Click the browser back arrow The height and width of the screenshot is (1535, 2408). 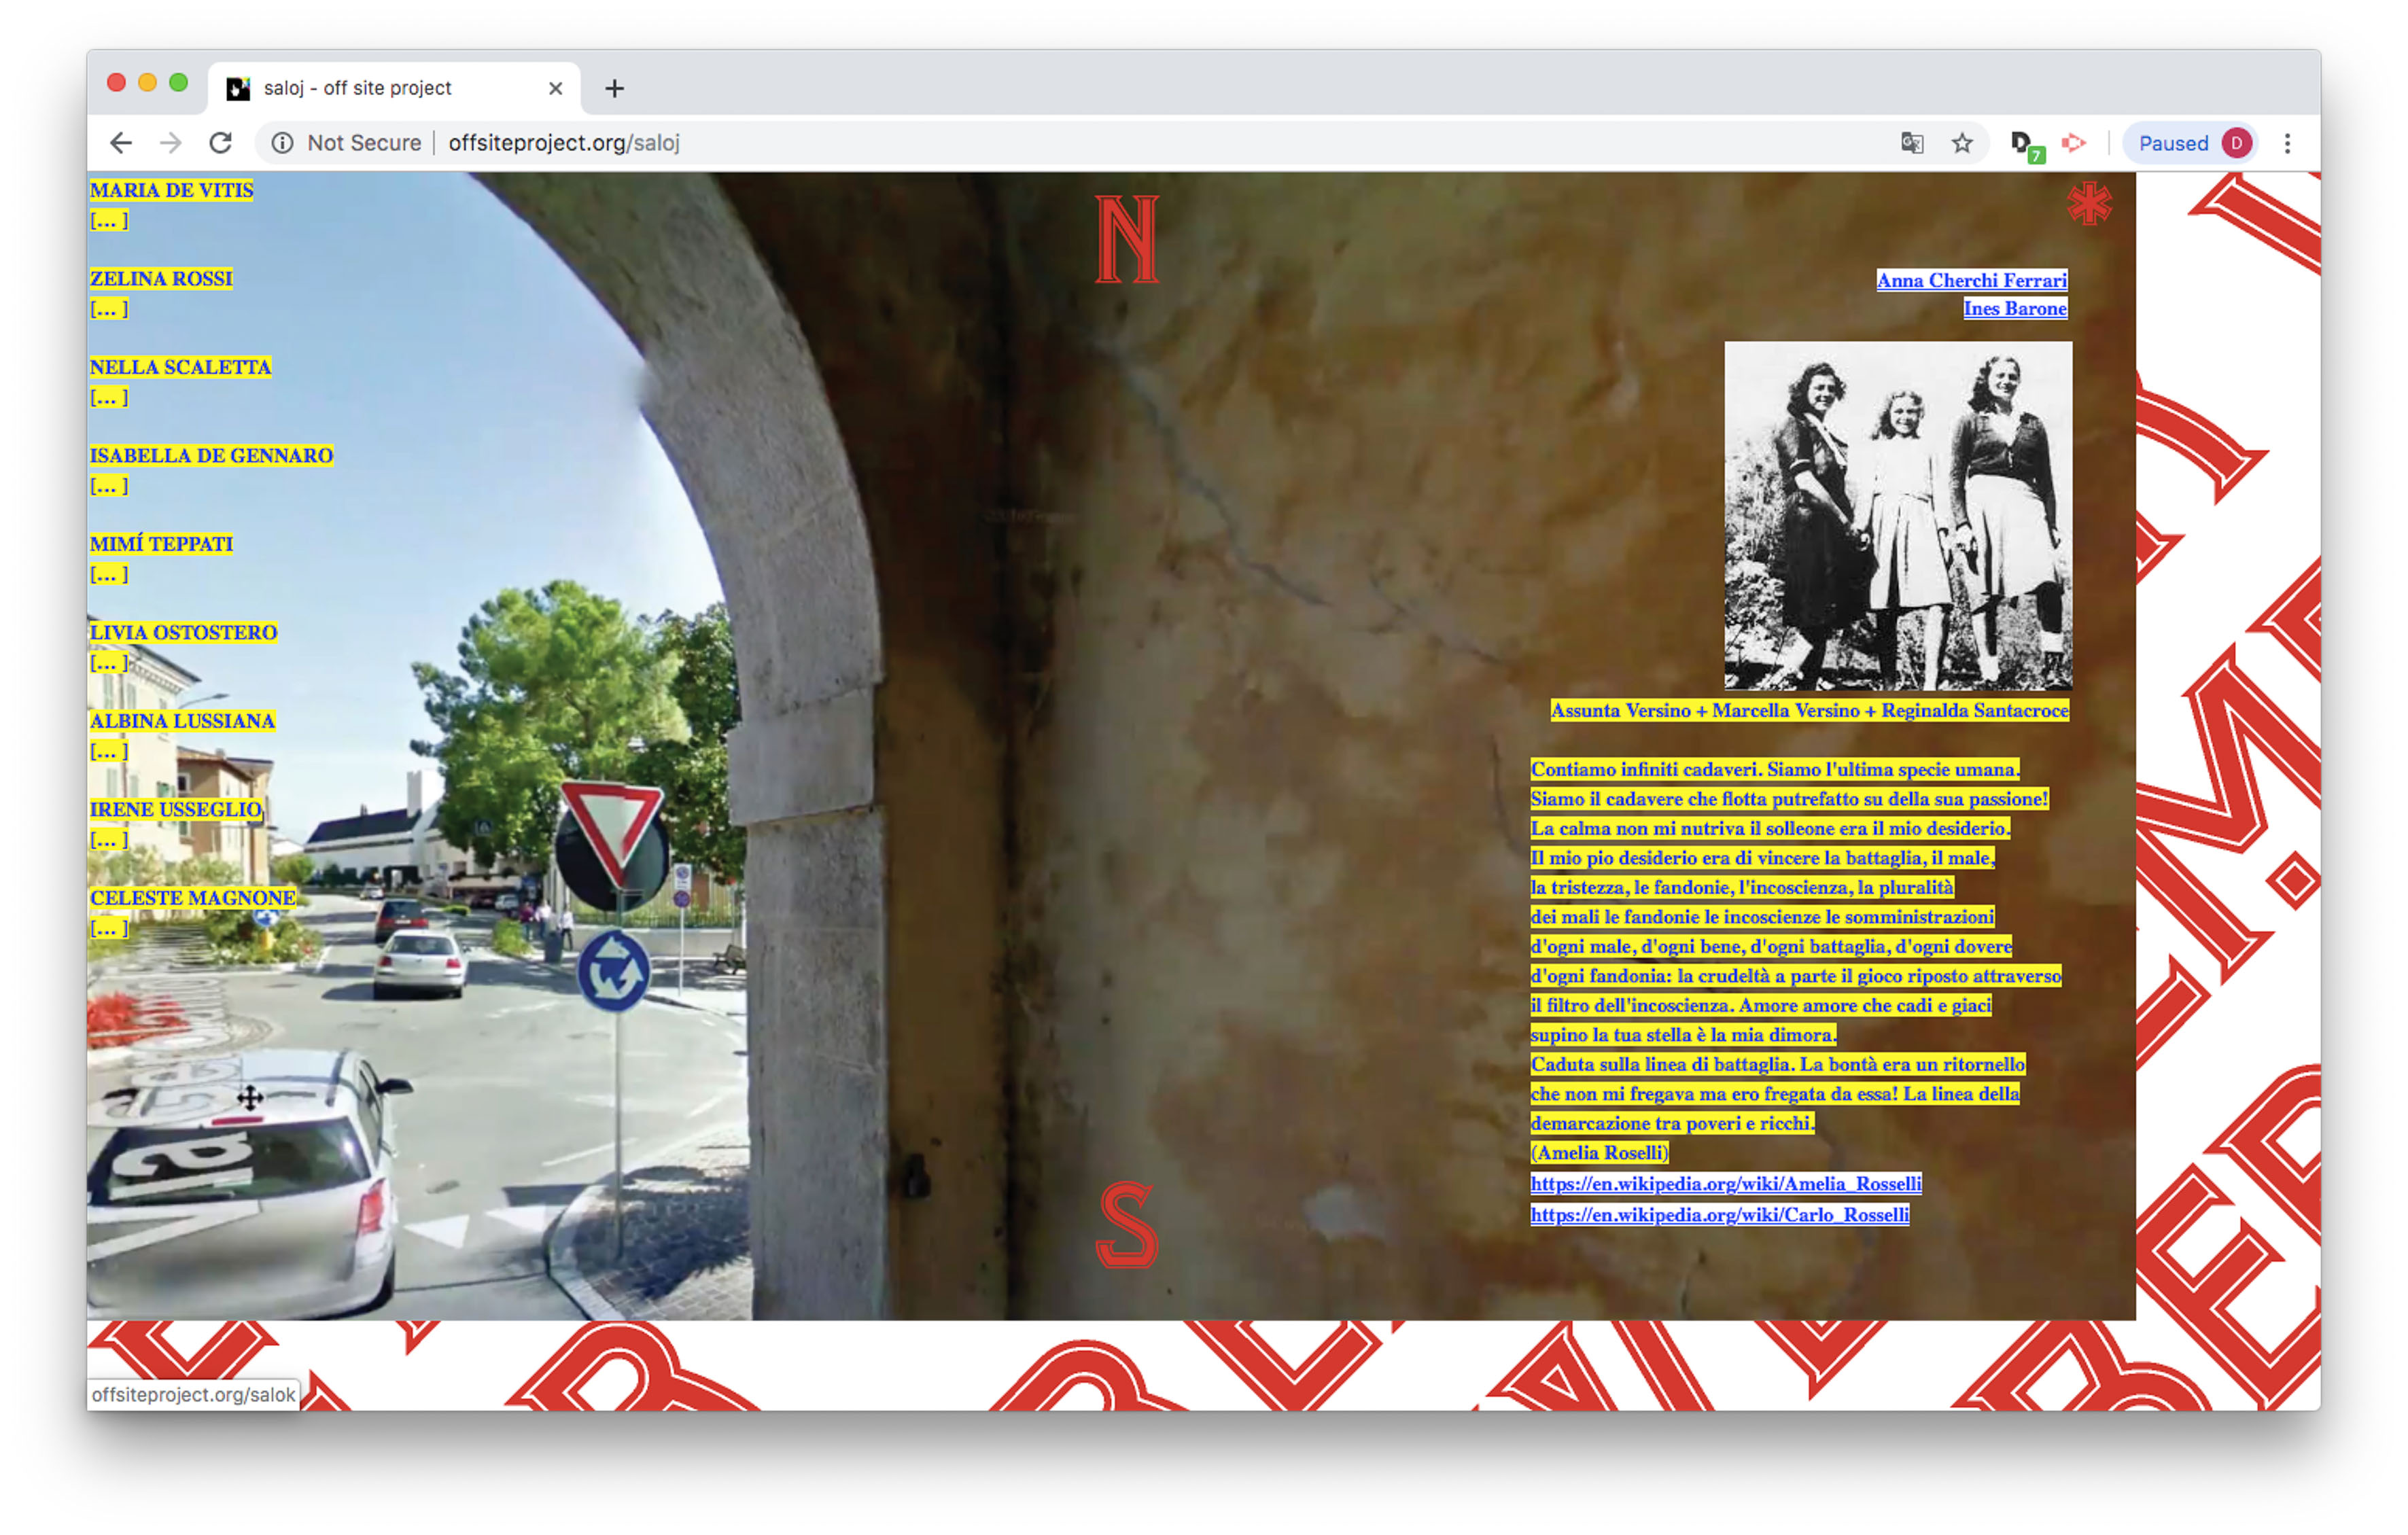pyautogui.click(x=121, y=143)
